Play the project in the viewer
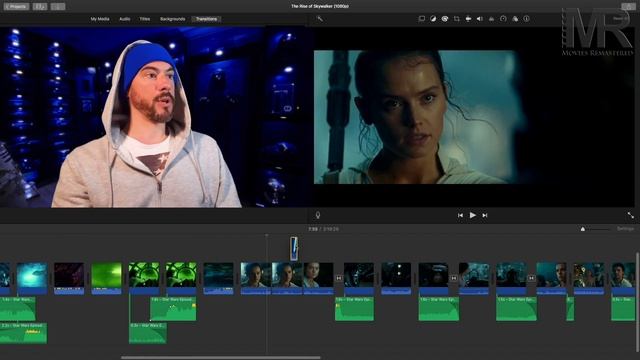The width and height of the screenshot is (640, 360). [473, 215]
